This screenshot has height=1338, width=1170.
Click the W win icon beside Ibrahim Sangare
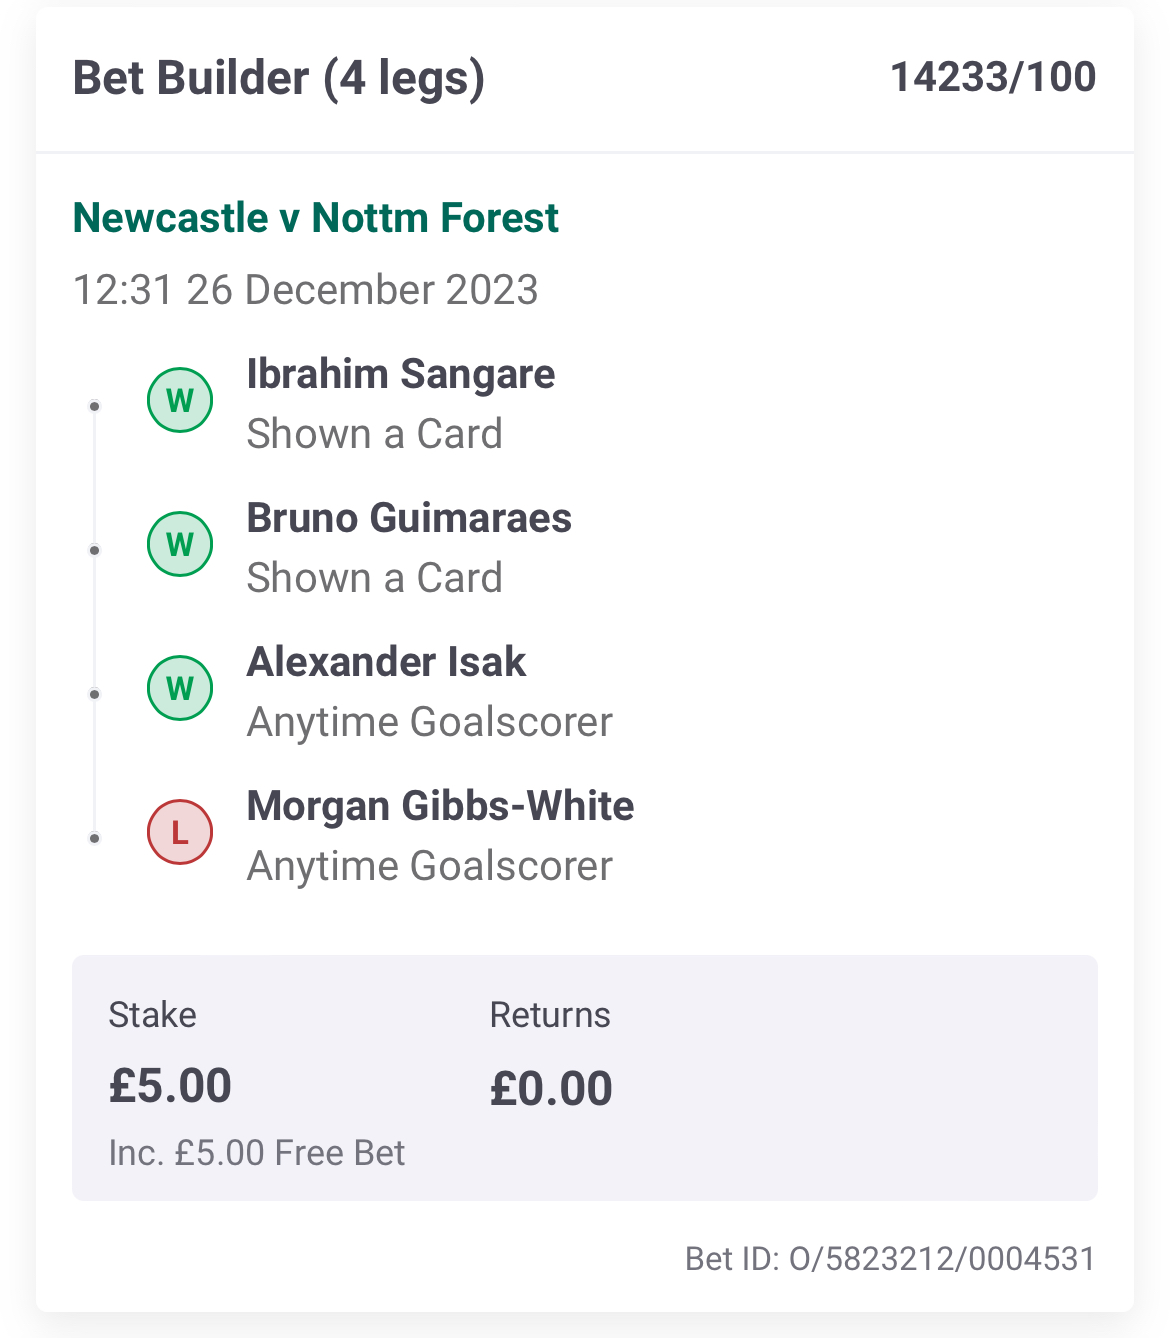coord(180,400)
